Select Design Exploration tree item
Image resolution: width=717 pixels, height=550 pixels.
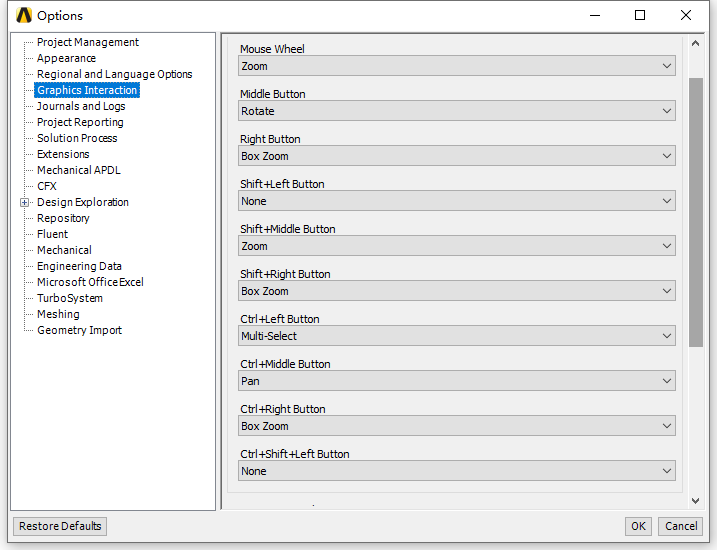click(x=83, y=202)
